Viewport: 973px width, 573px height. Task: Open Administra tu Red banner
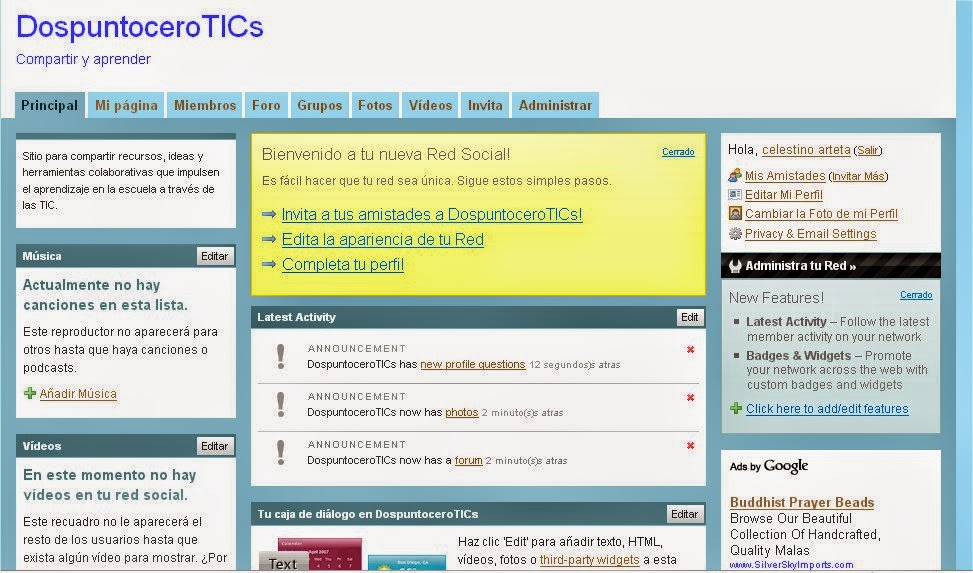[x=831, y=266]
